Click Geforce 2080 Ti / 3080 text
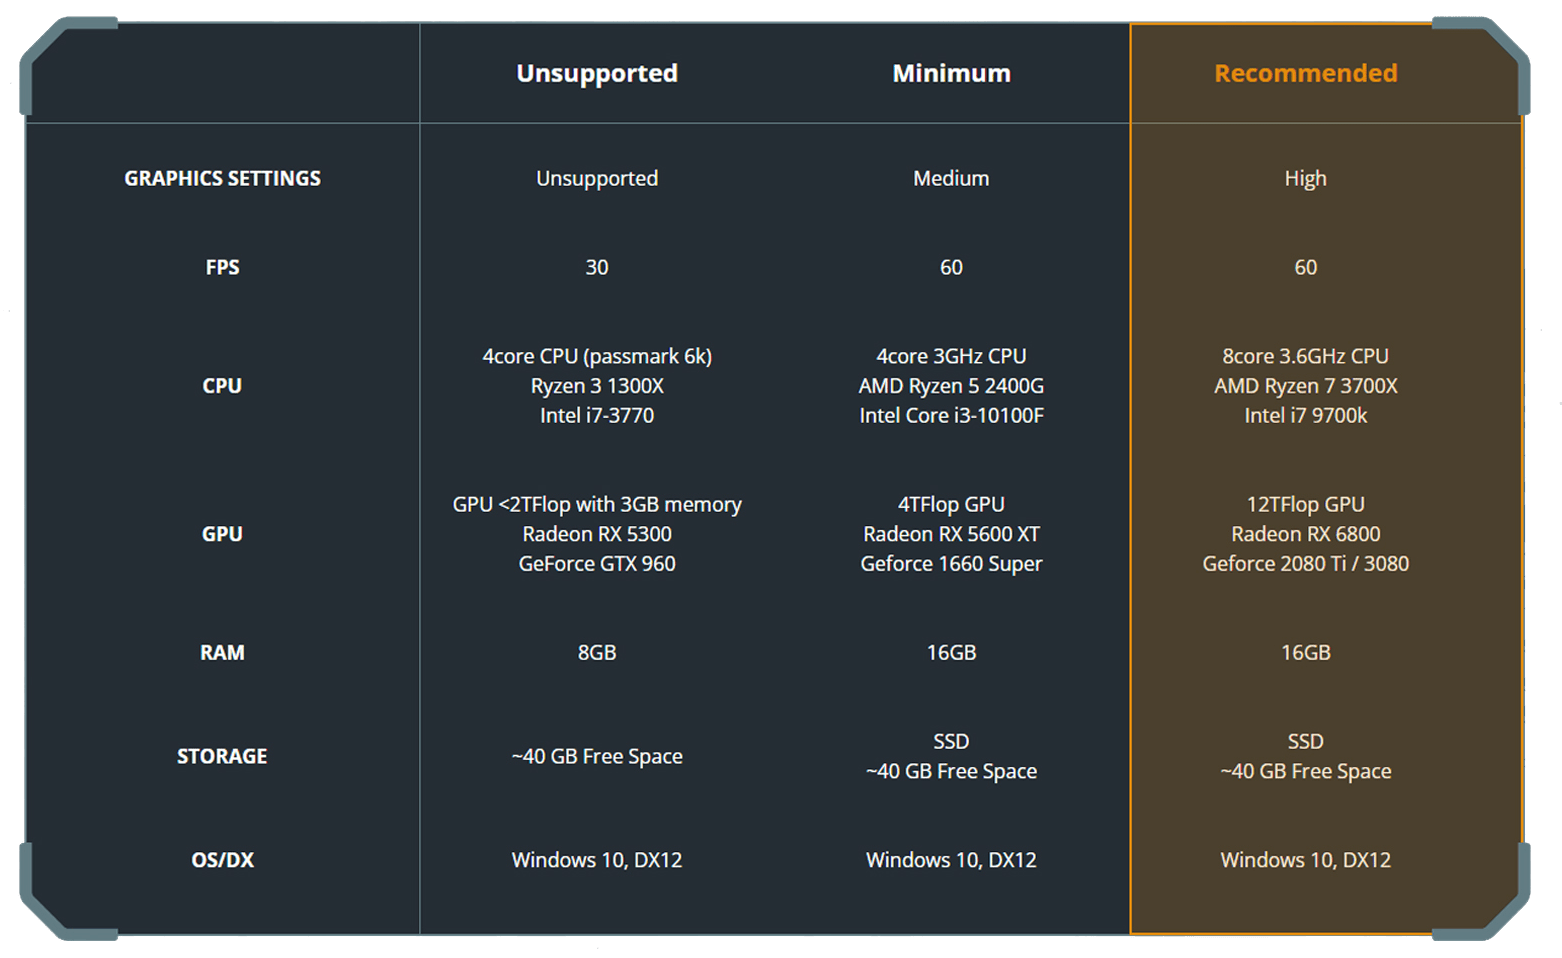1562x958 pixels. pos(1305,564)
